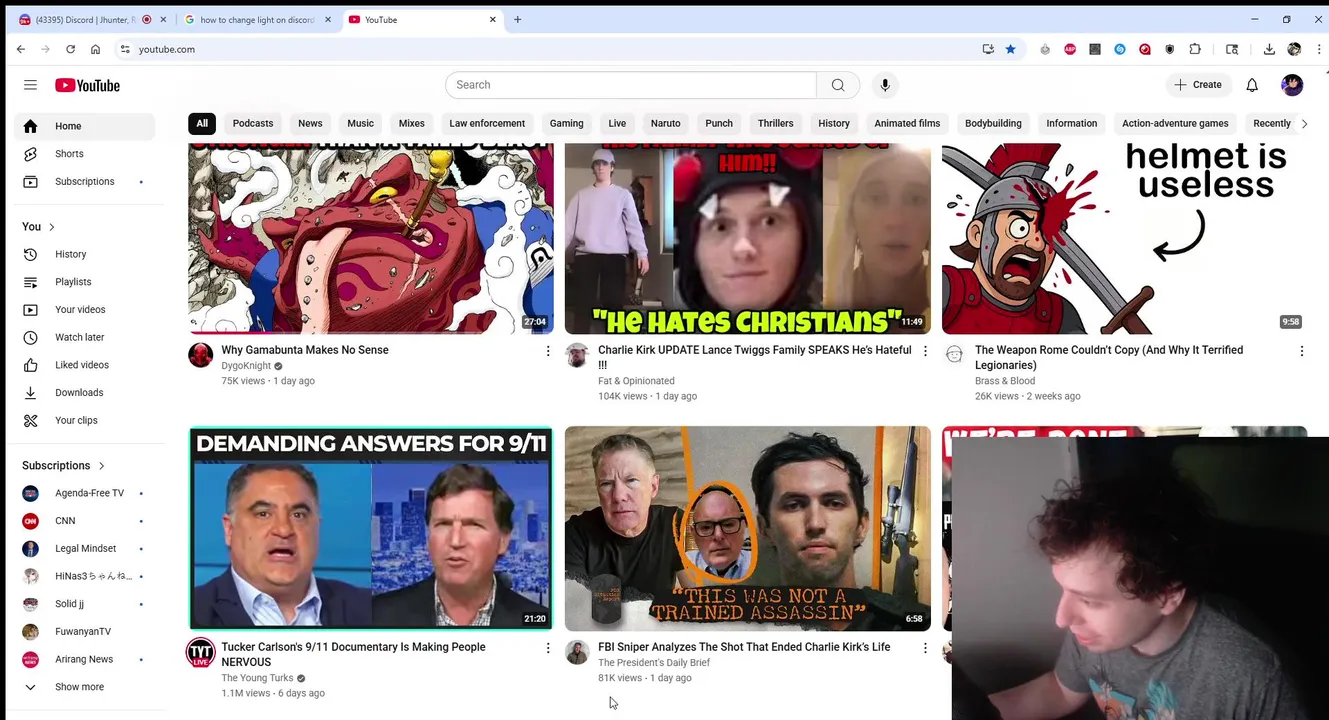Bookmark this page with star icon

(x=1011, y=49)
